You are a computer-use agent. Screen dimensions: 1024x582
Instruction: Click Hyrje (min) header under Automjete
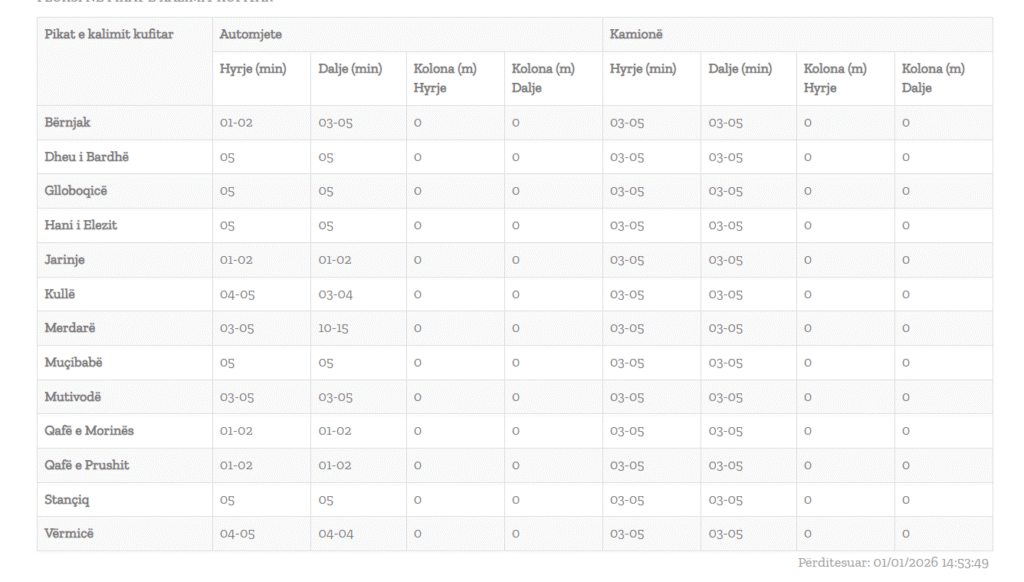point(253,69)
